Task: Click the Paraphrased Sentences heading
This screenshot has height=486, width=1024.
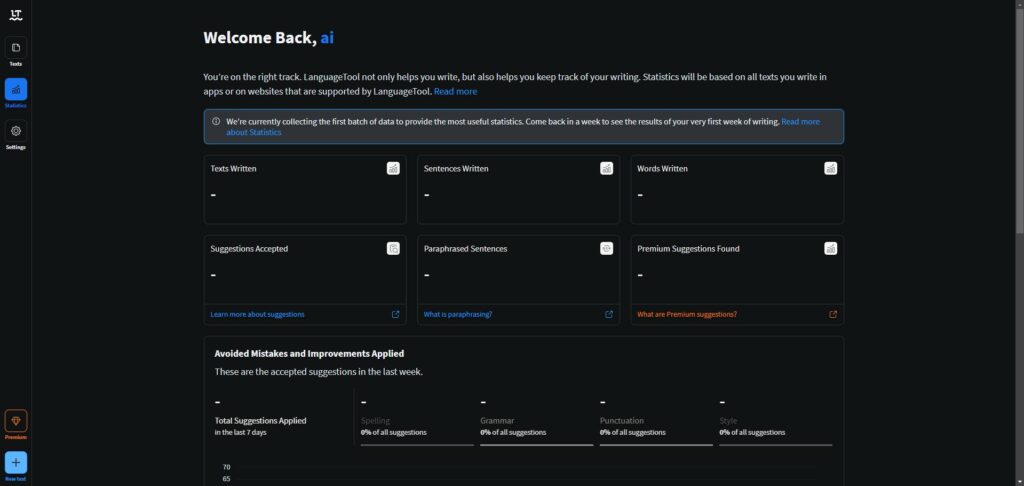Action: click(466, 249)
